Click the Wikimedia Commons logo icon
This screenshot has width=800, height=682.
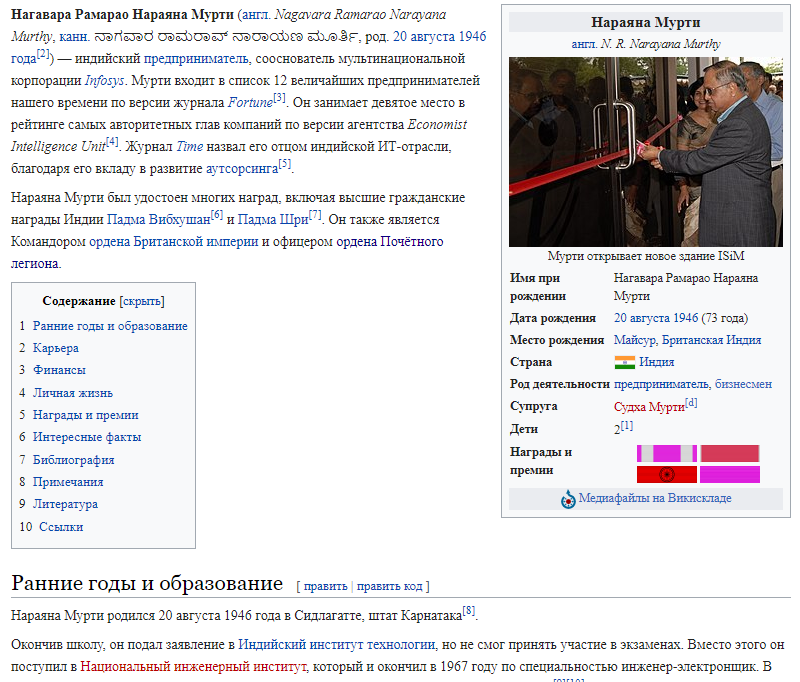click(568, 499)
